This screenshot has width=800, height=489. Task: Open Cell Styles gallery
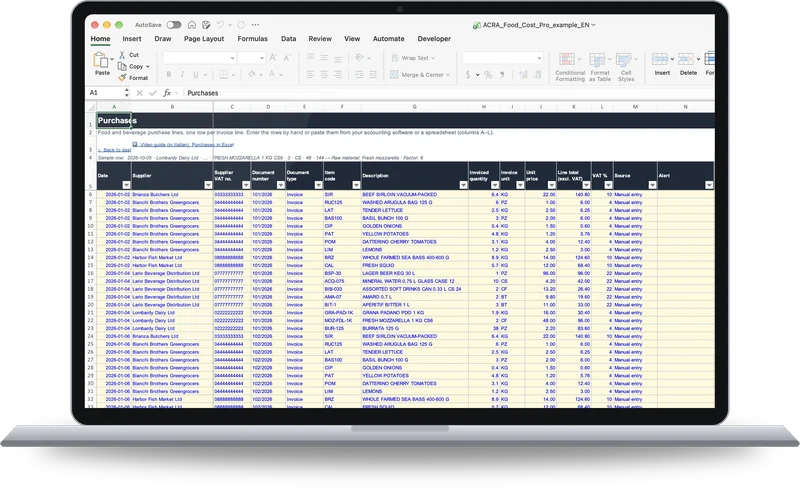click(626, 67)
